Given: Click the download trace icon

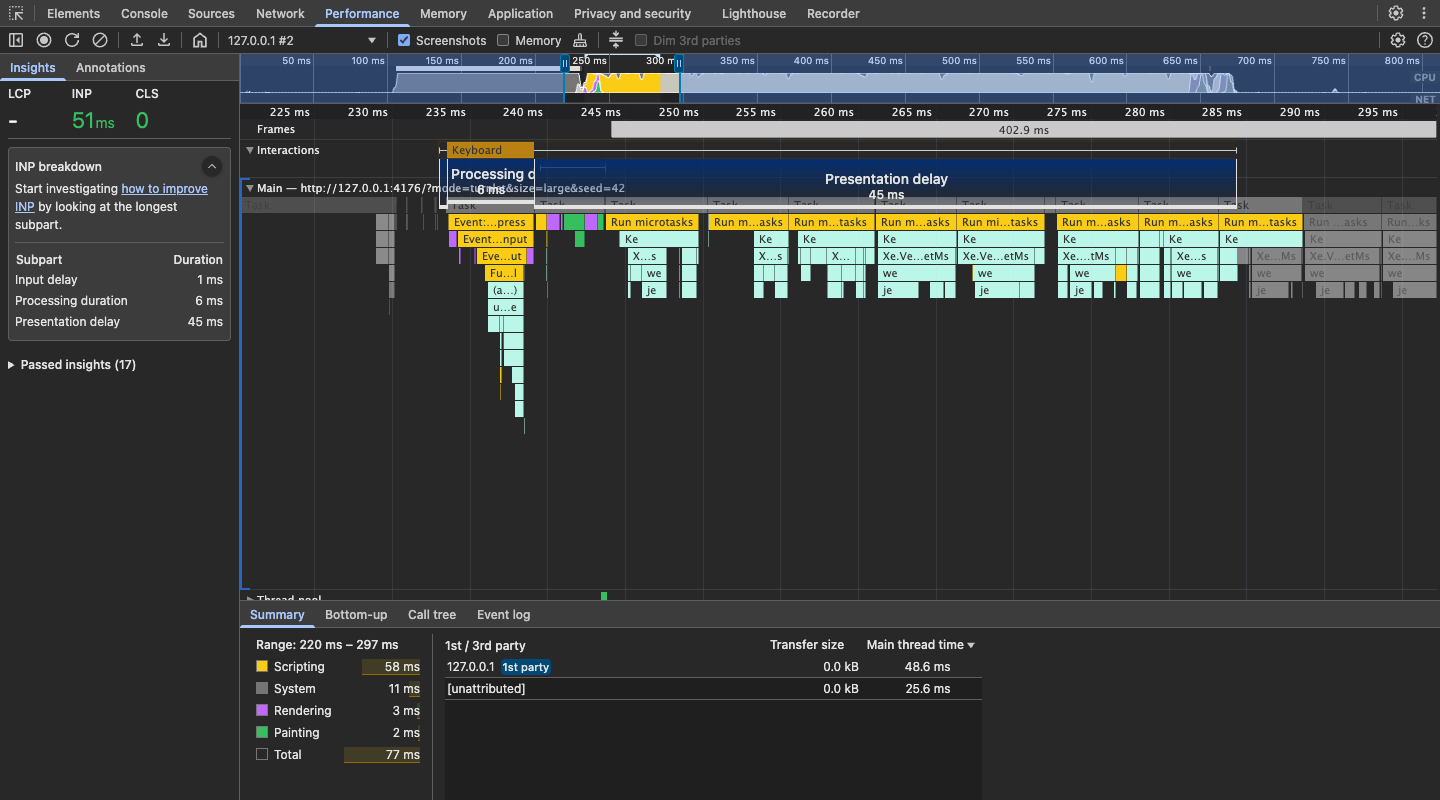Looking at the screenshot, I should click(164, 40).
